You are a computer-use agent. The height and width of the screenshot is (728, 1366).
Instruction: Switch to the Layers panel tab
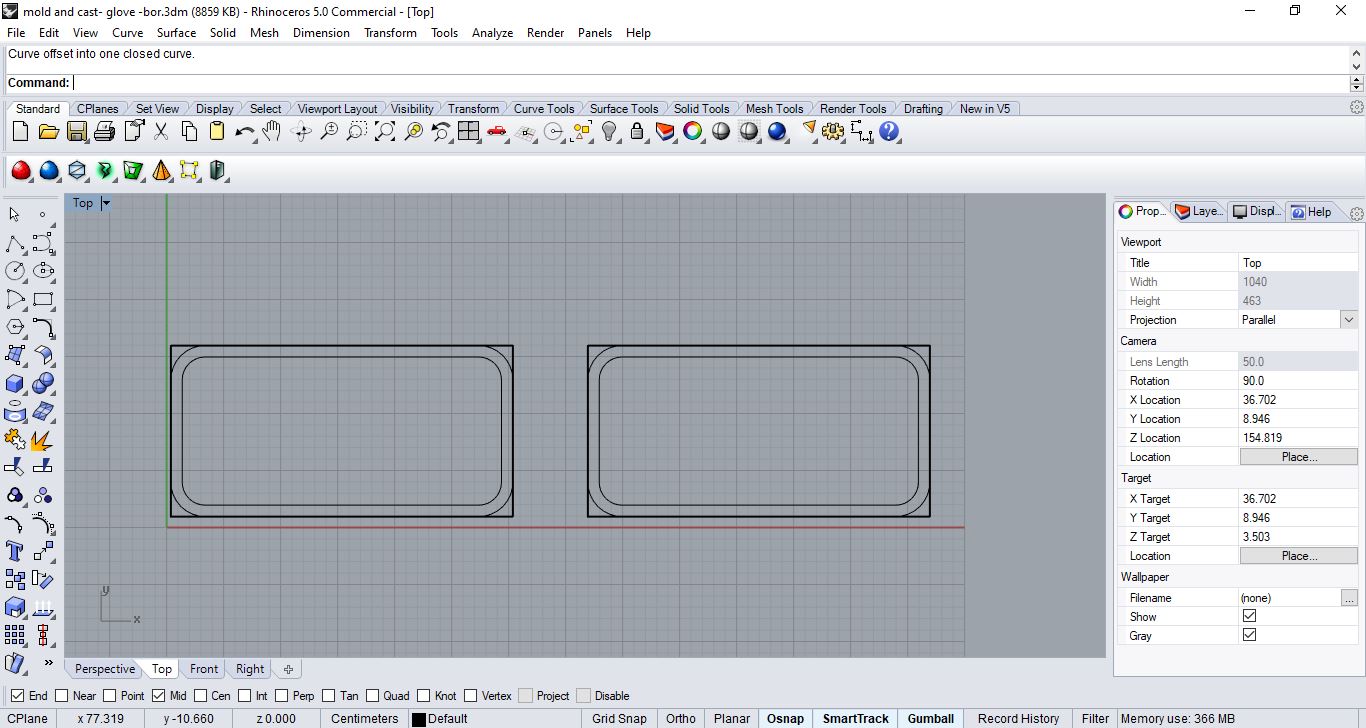1199,211
